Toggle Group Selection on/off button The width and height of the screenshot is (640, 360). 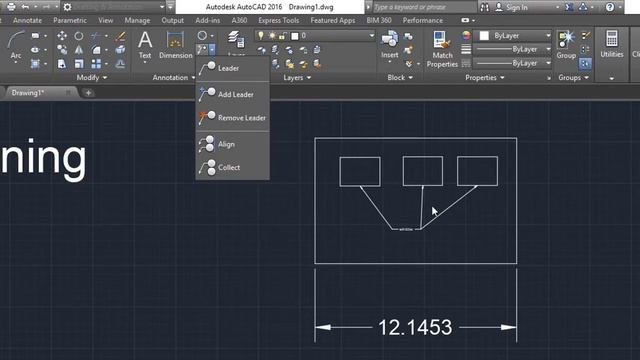(x=586, y=63)
